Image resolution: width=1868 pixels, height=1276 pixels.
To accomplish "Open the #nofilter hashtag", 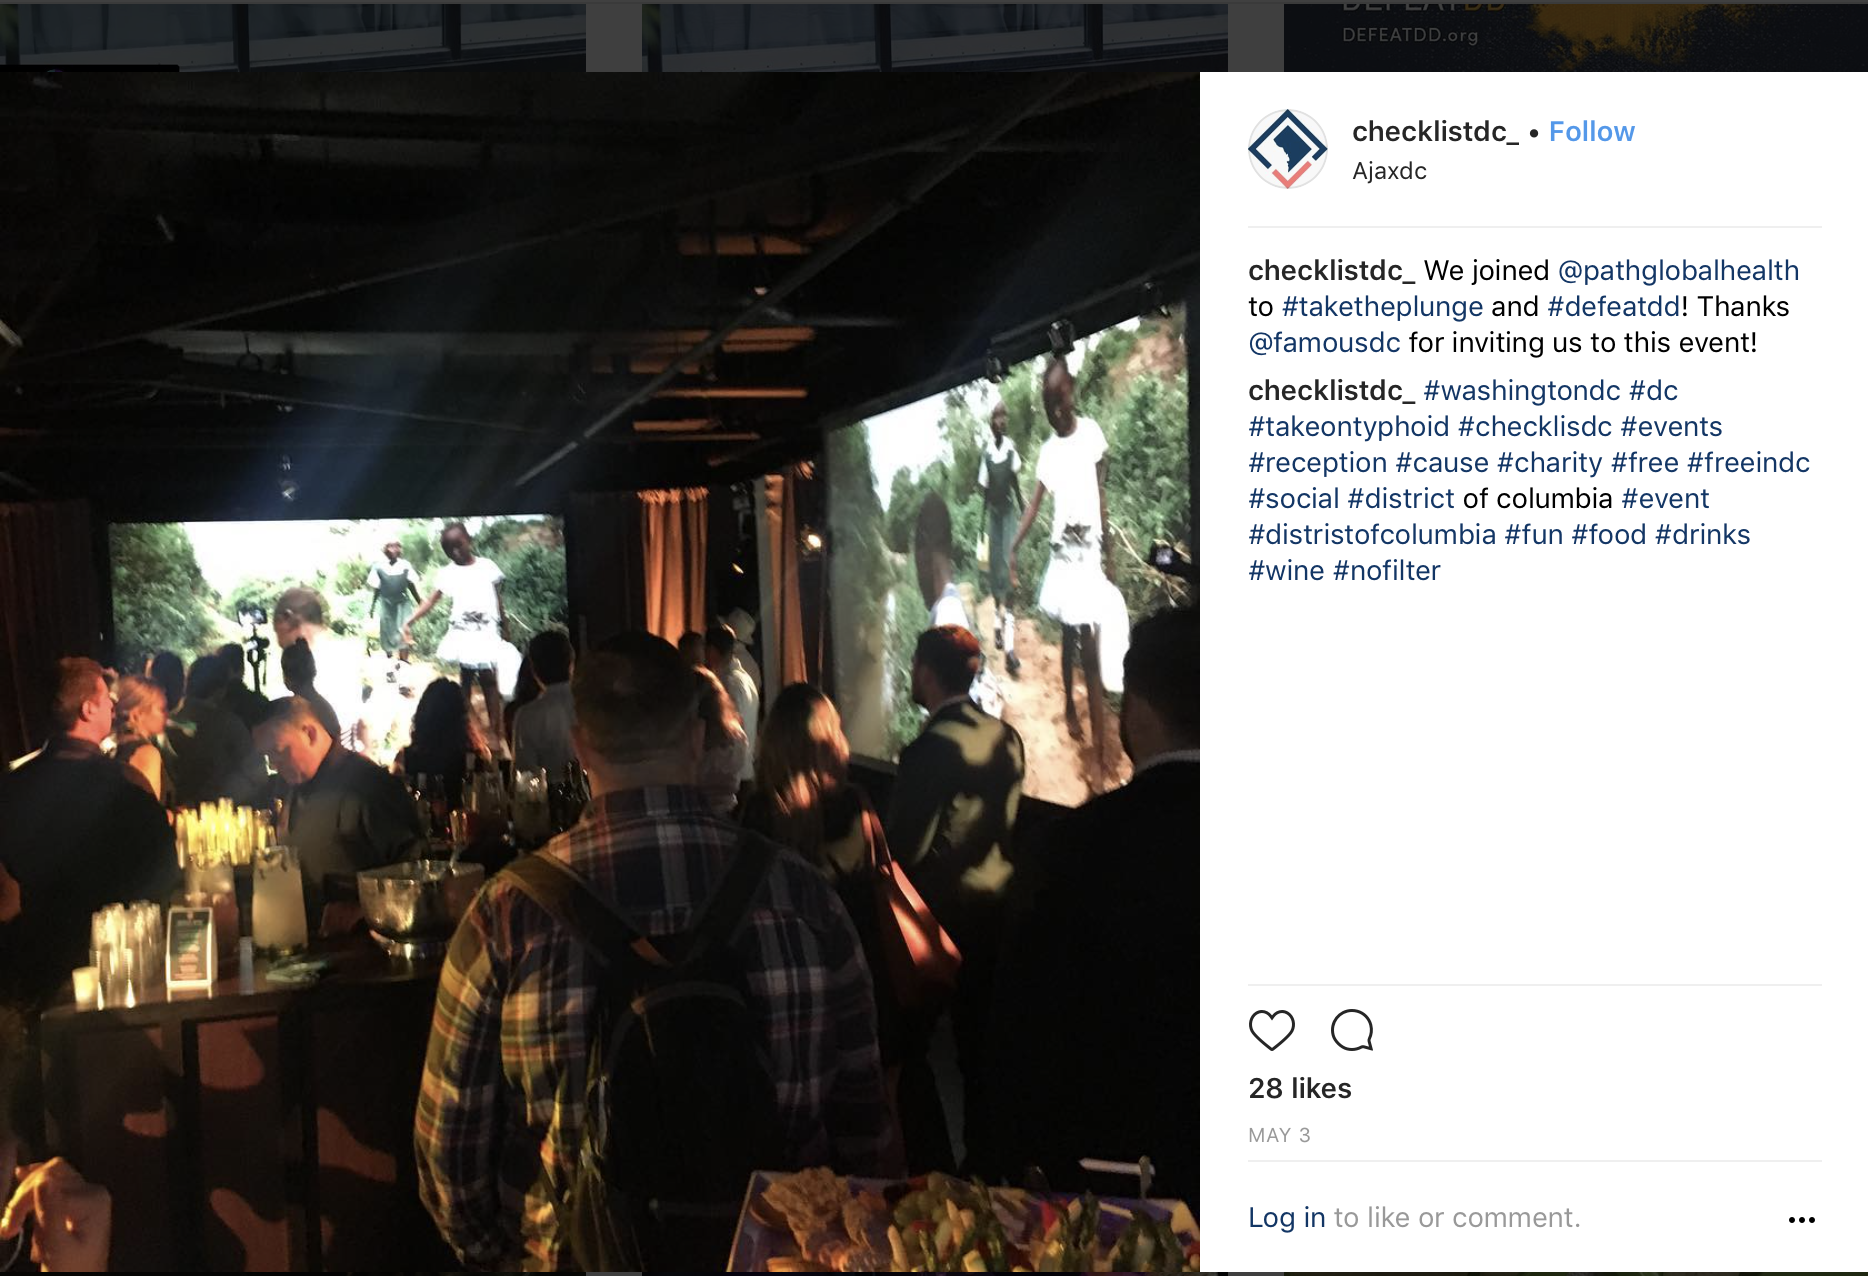I will coord(1387,571).
